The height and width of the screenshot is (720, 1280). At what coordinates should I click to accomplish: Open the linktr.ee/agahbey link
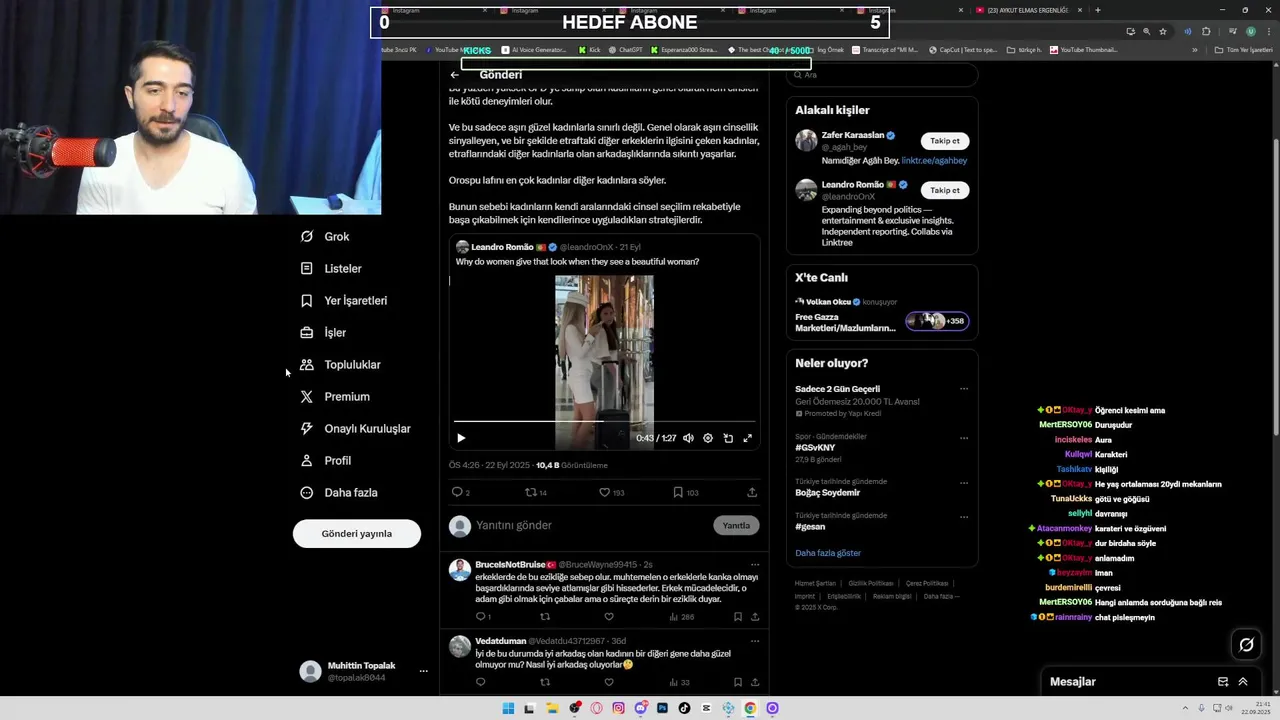(x=934, y=160)
